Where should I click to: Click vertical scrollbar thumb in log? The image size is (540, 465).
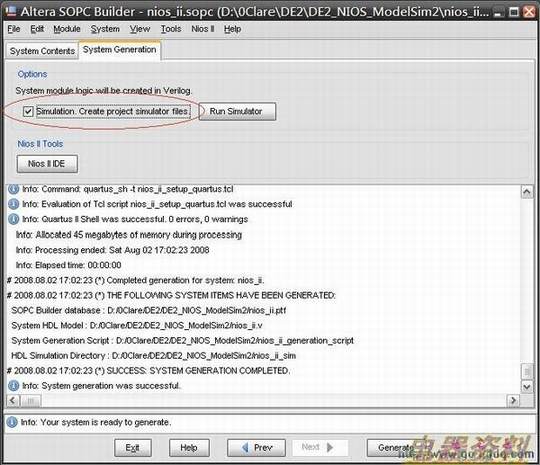pyautogui.click(x=527, y=371)
